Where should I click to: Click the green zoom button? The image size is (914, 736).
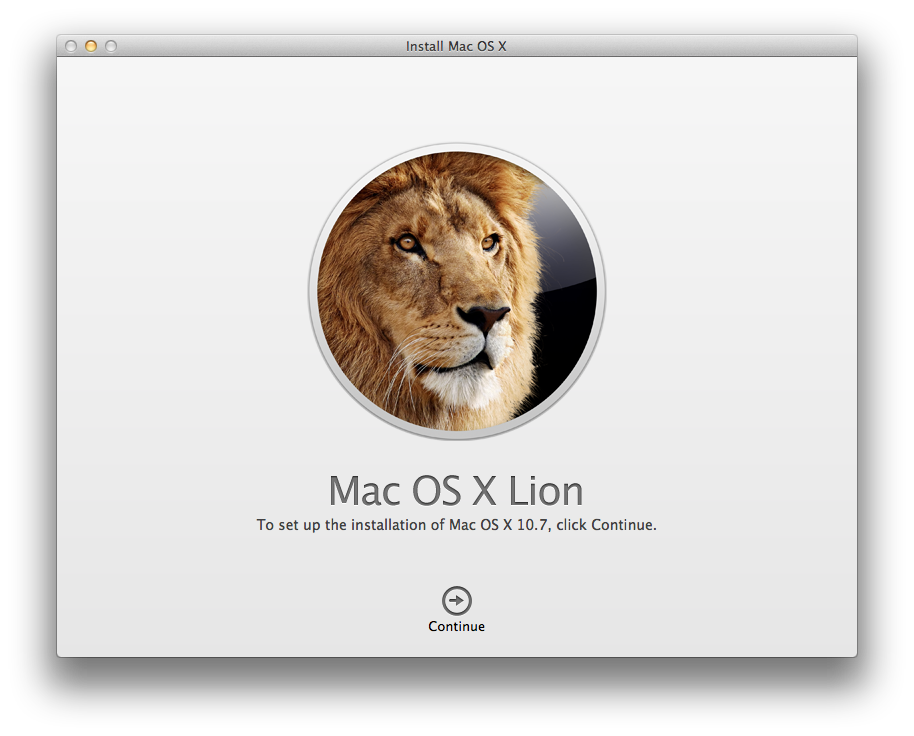(x=112, y=46)
